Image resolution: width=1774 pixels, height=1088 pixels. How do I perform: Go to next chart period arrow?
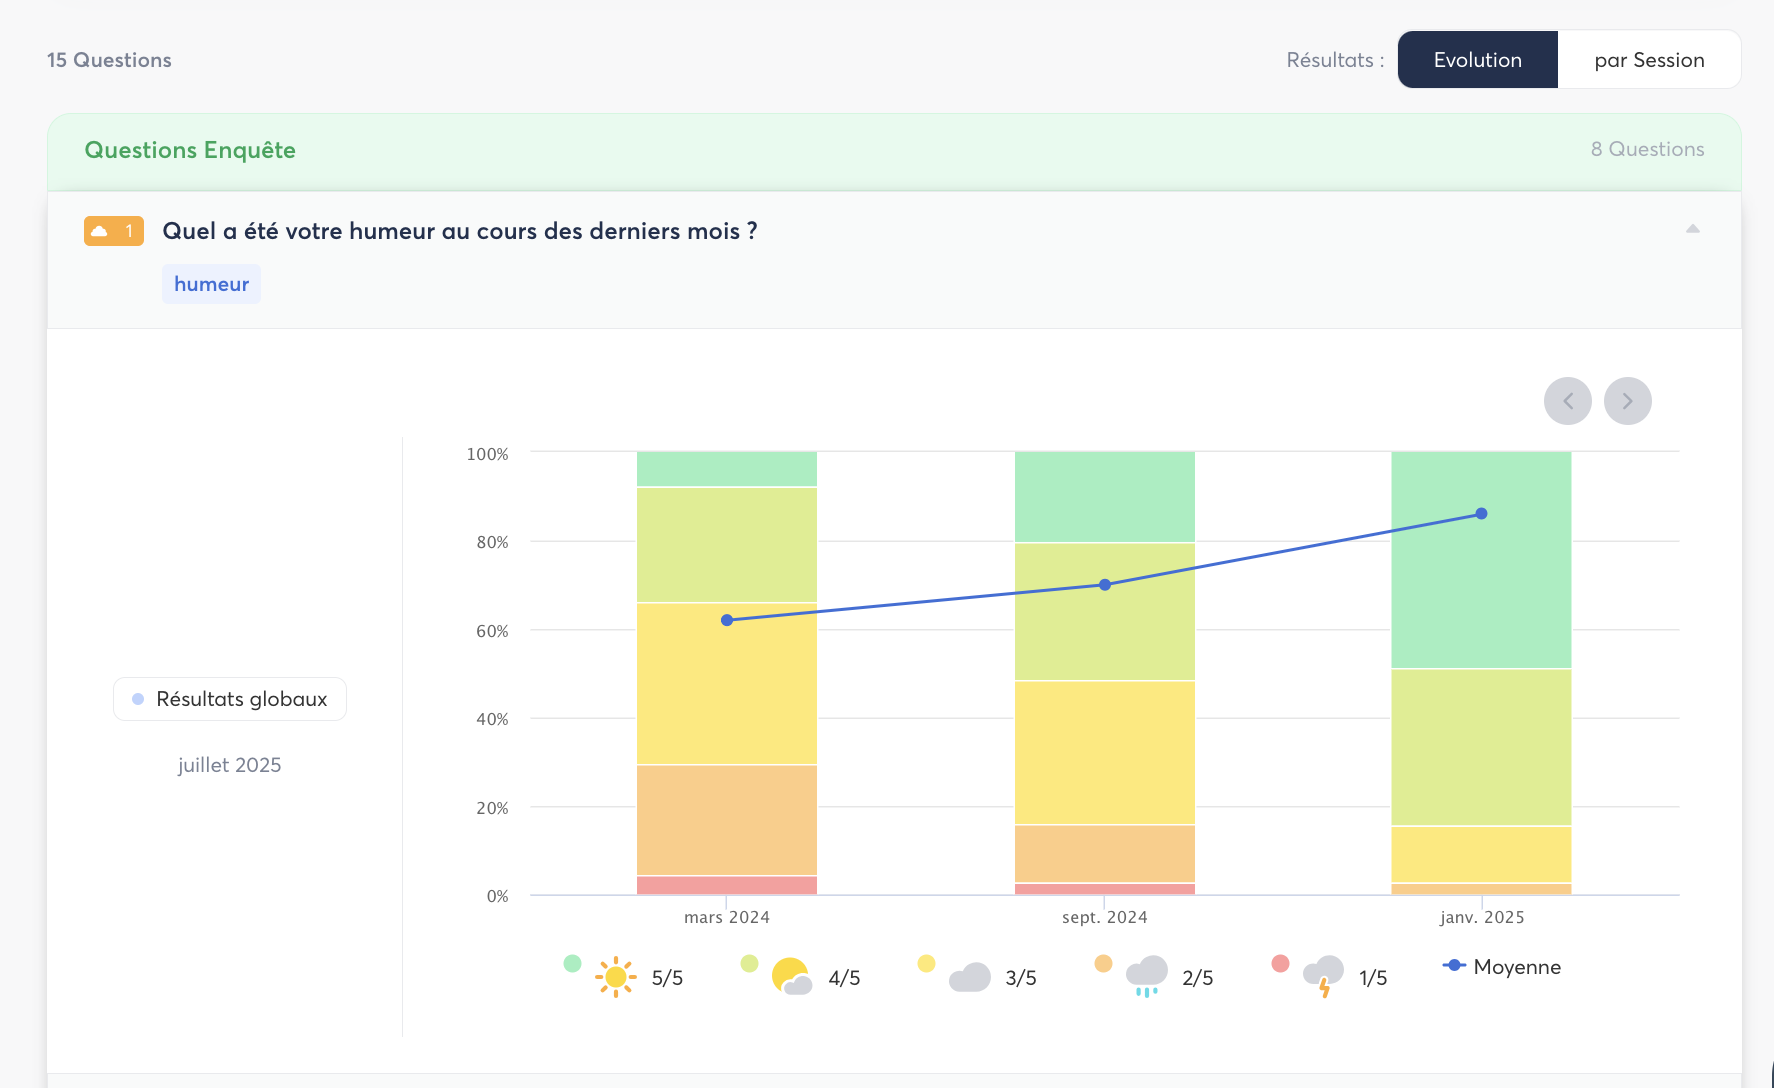tap(1627, 401)
